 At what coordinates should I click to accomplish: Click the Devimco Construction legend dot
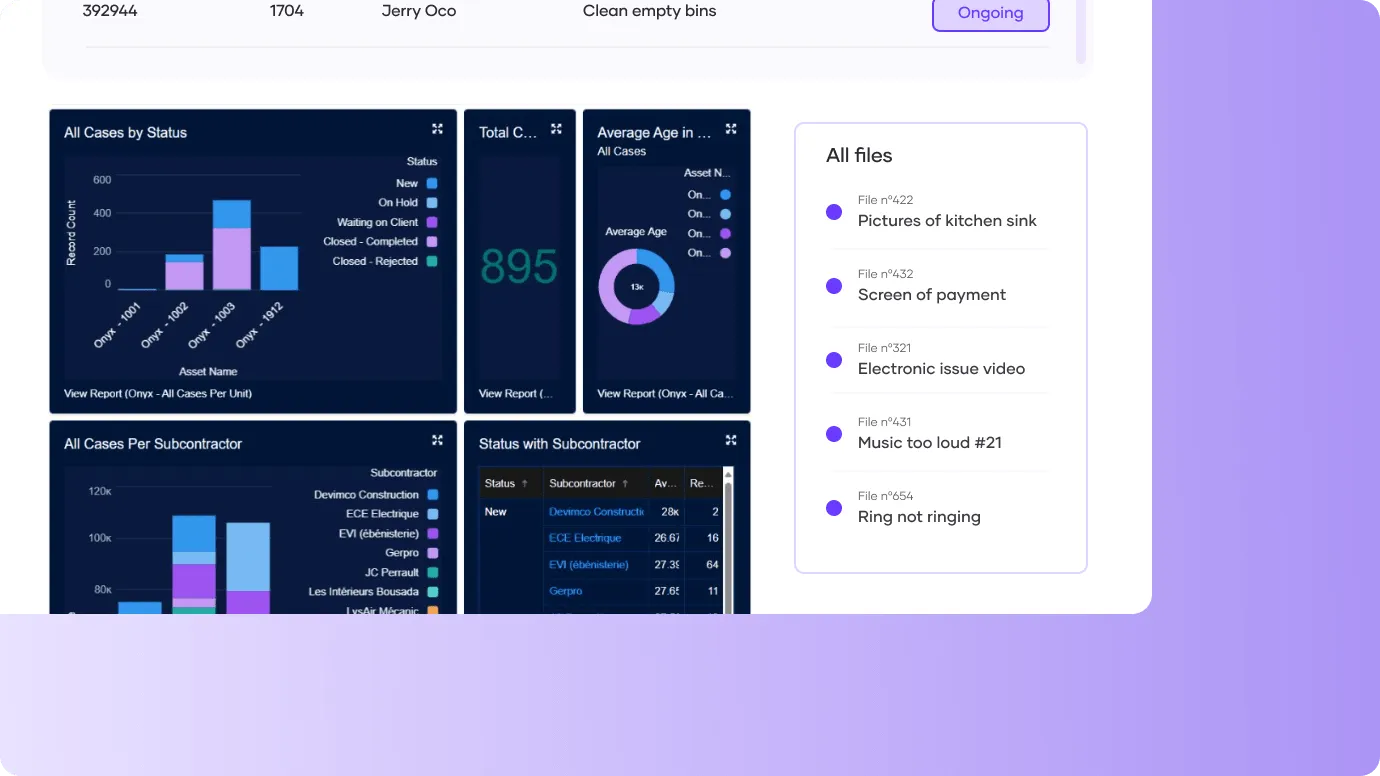pyautogui.click(x=431, y=494)
